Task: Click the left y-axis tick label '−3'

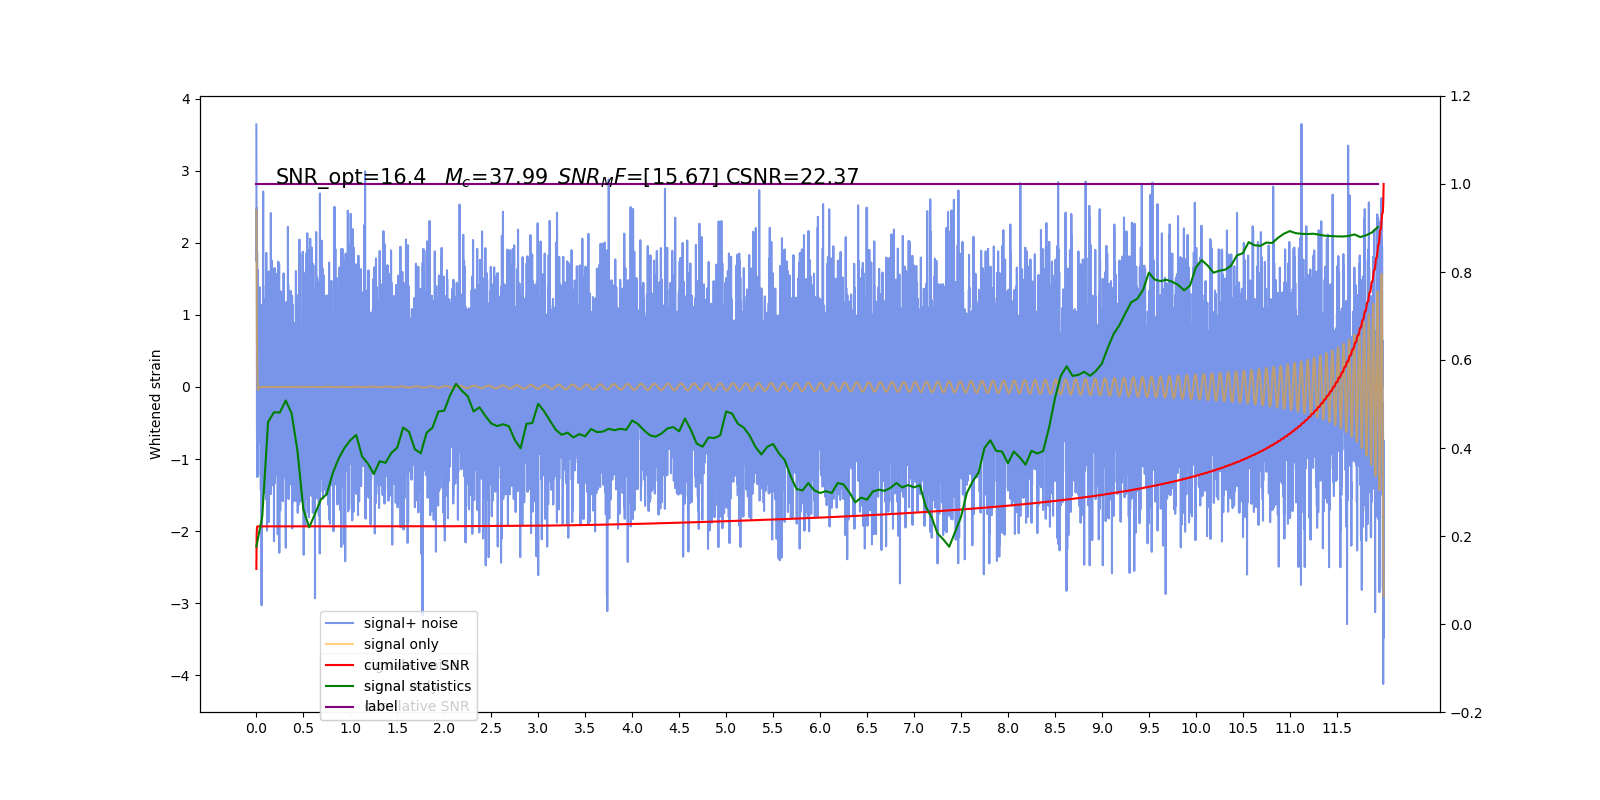Action: 180,604
